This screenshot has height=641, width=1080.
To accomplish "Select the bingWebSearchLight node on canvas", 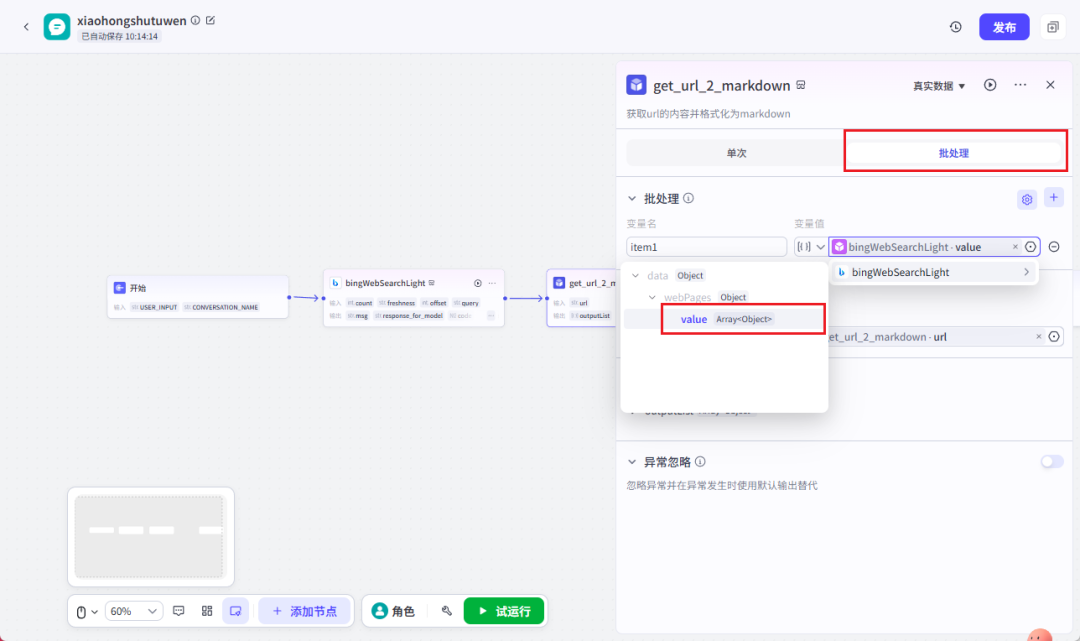I will point(413,297).
